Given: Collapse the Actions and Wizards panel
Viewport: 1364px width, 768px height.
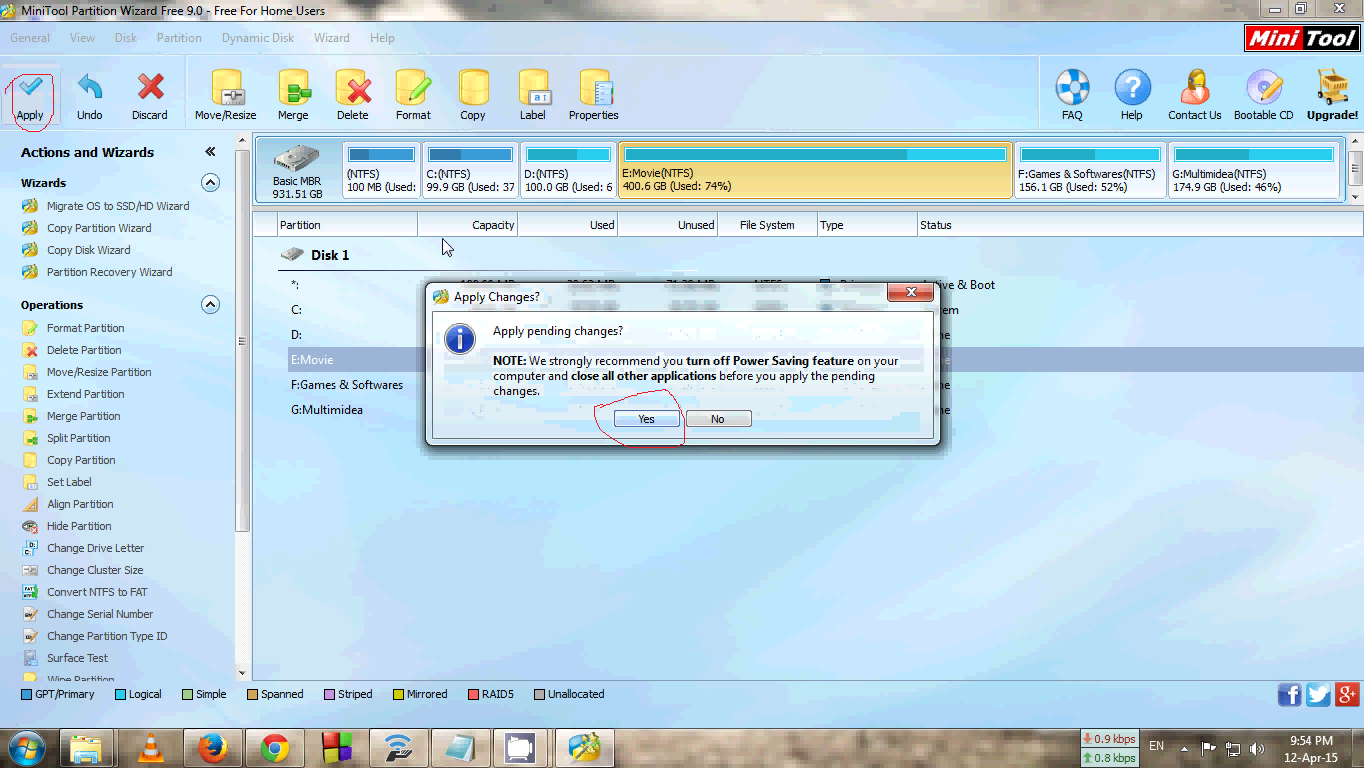Looking at the screenshot, I should tap(210, 152).
